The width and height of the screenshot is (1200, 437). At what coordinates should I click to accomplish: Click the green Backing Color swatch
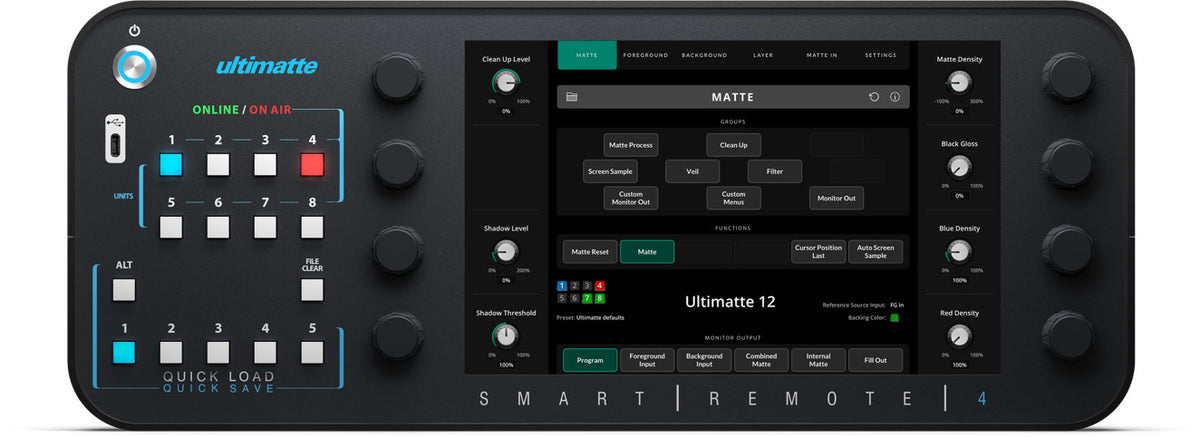(895, 318)
